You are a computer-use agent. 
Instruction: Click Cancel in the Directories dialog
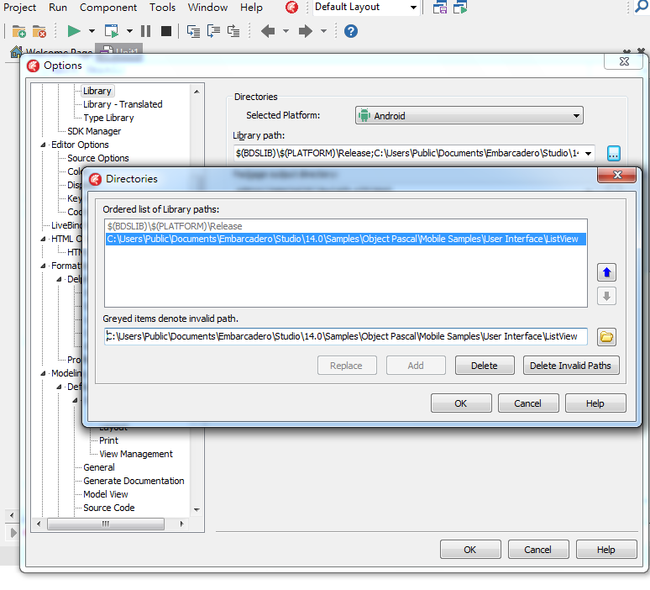[x=528, y=403]
